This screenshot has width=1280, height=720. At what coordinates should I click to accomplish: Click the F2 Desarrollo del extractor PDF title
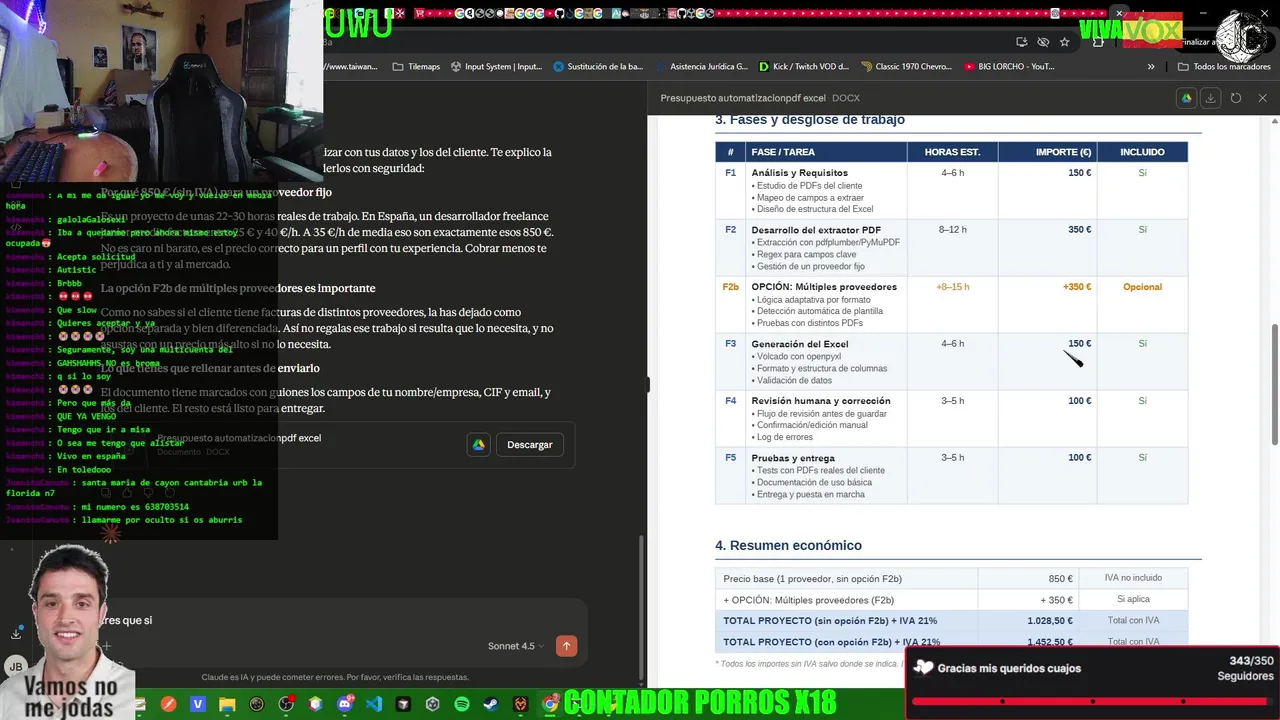pos(816,230)
